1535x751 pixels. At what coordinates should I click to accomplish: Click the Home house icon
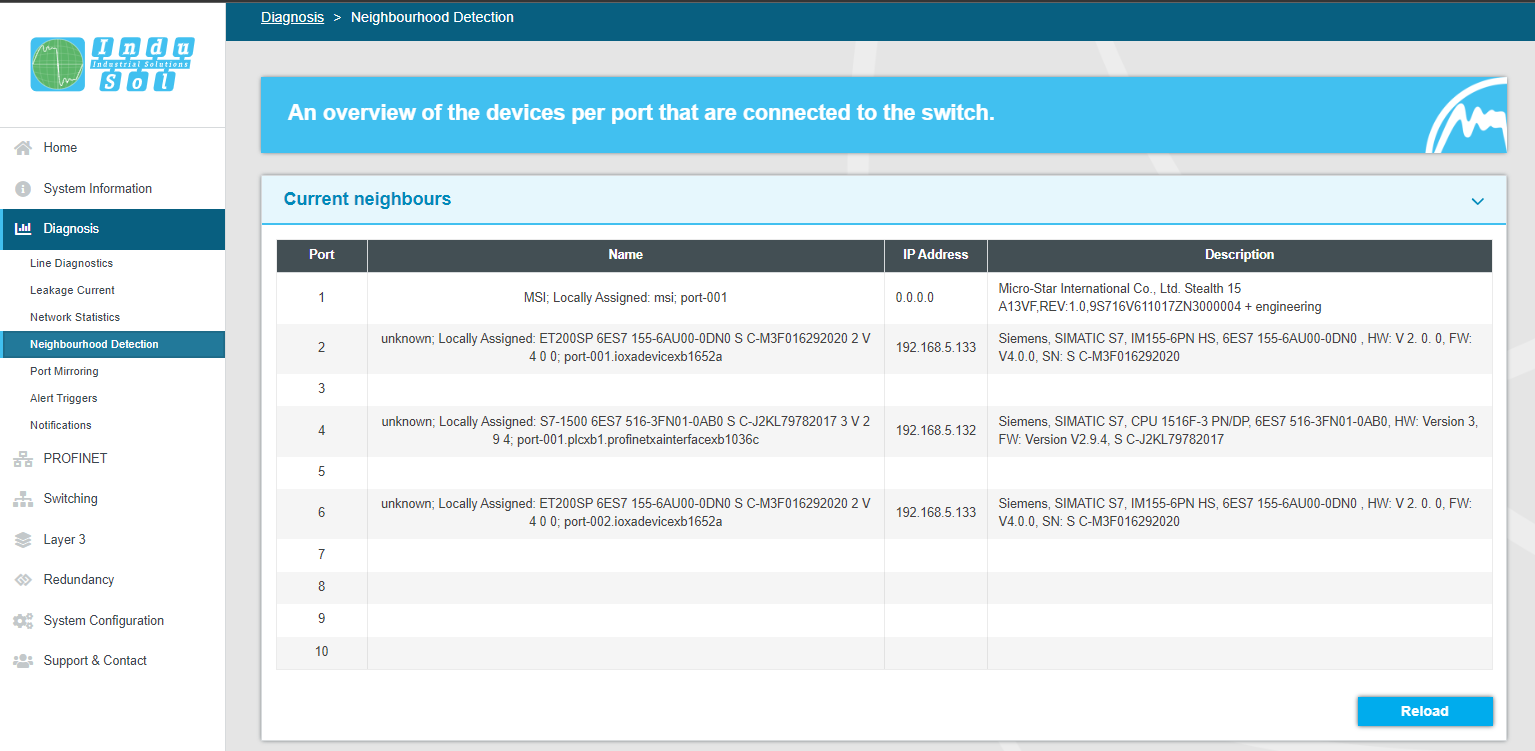23,148
